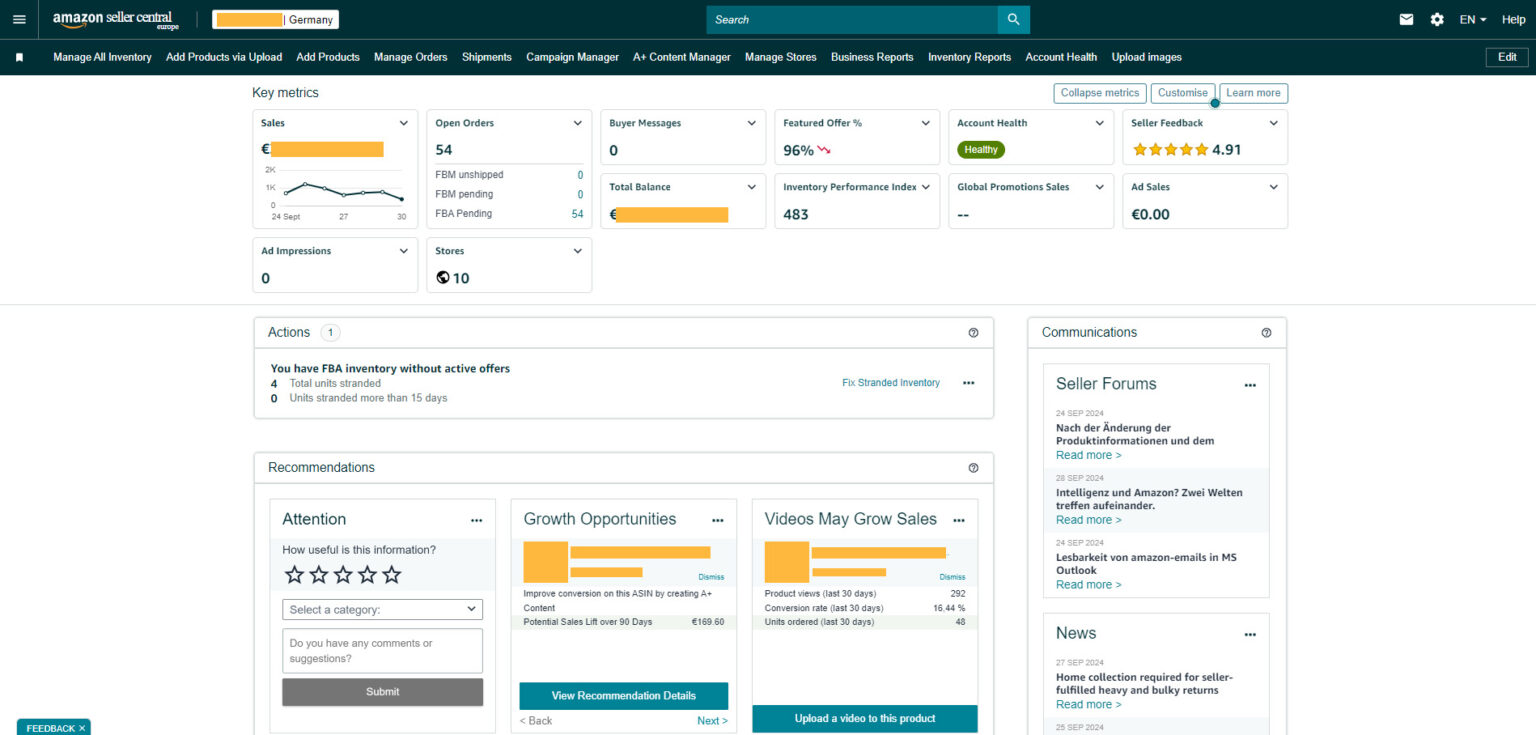Open the Actions panel help icon
The height and width of the screenshot is (735, 1536).
tap(973, 333)
